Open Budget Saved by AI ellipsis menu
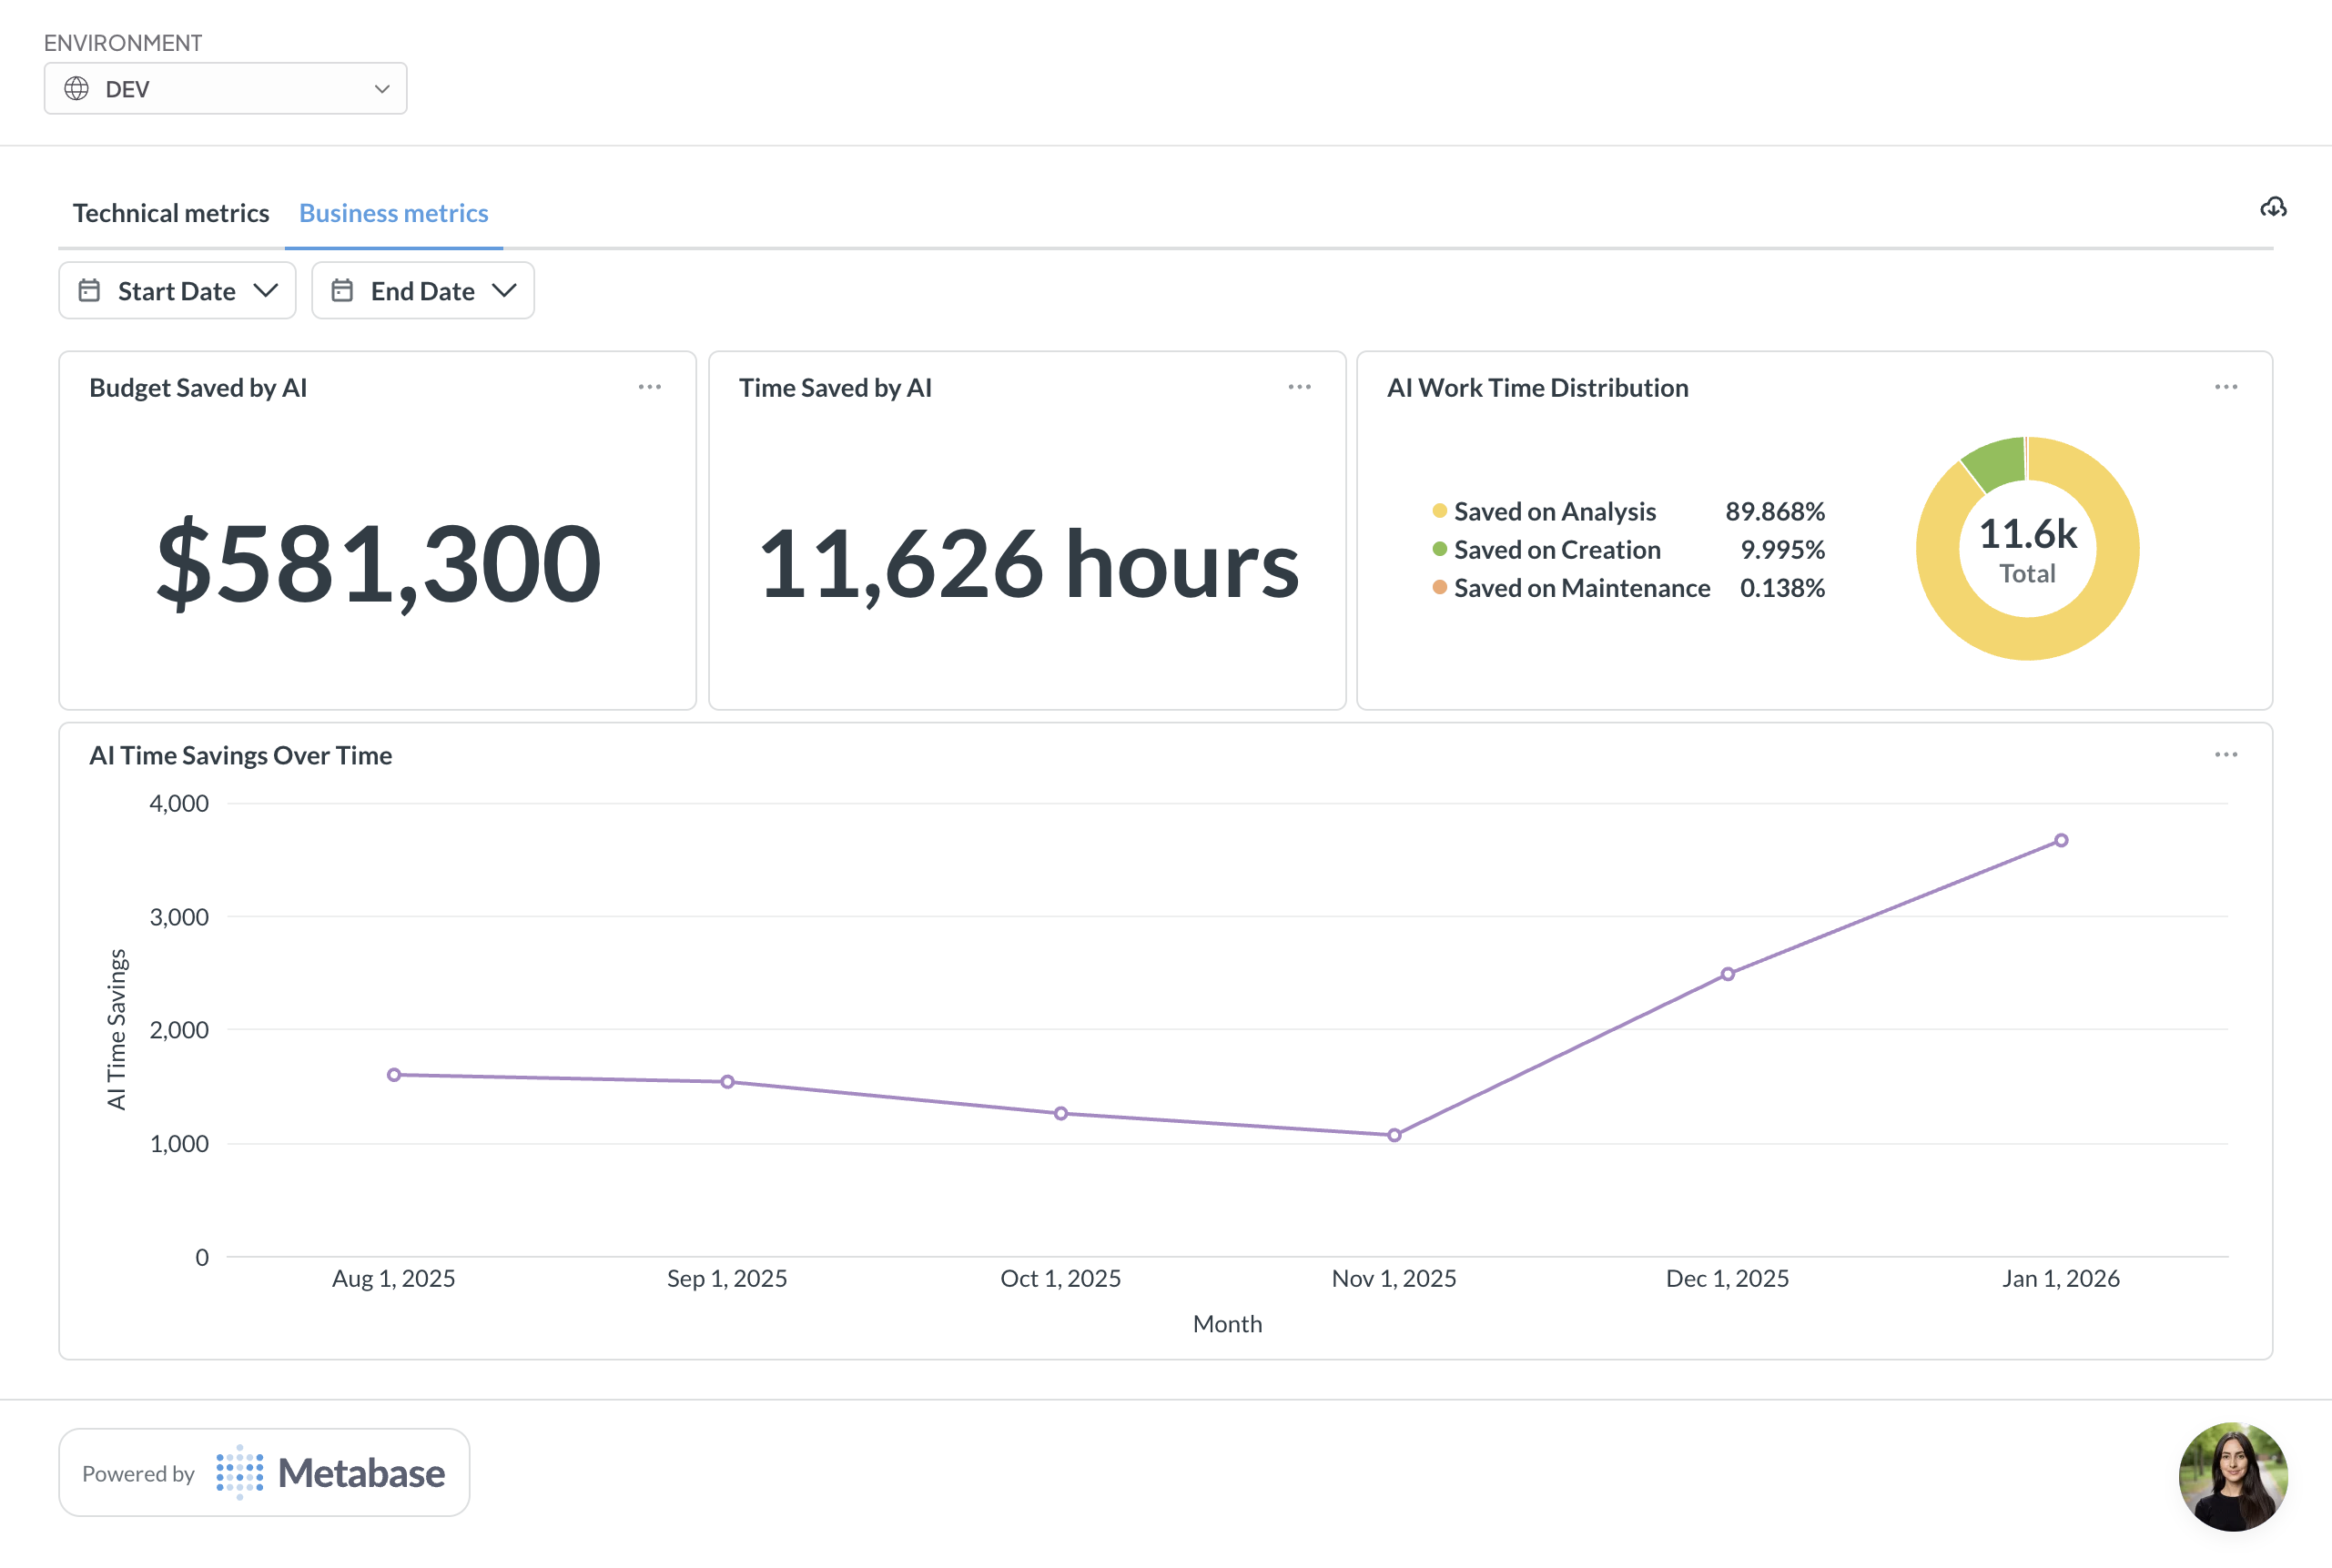 650,387
